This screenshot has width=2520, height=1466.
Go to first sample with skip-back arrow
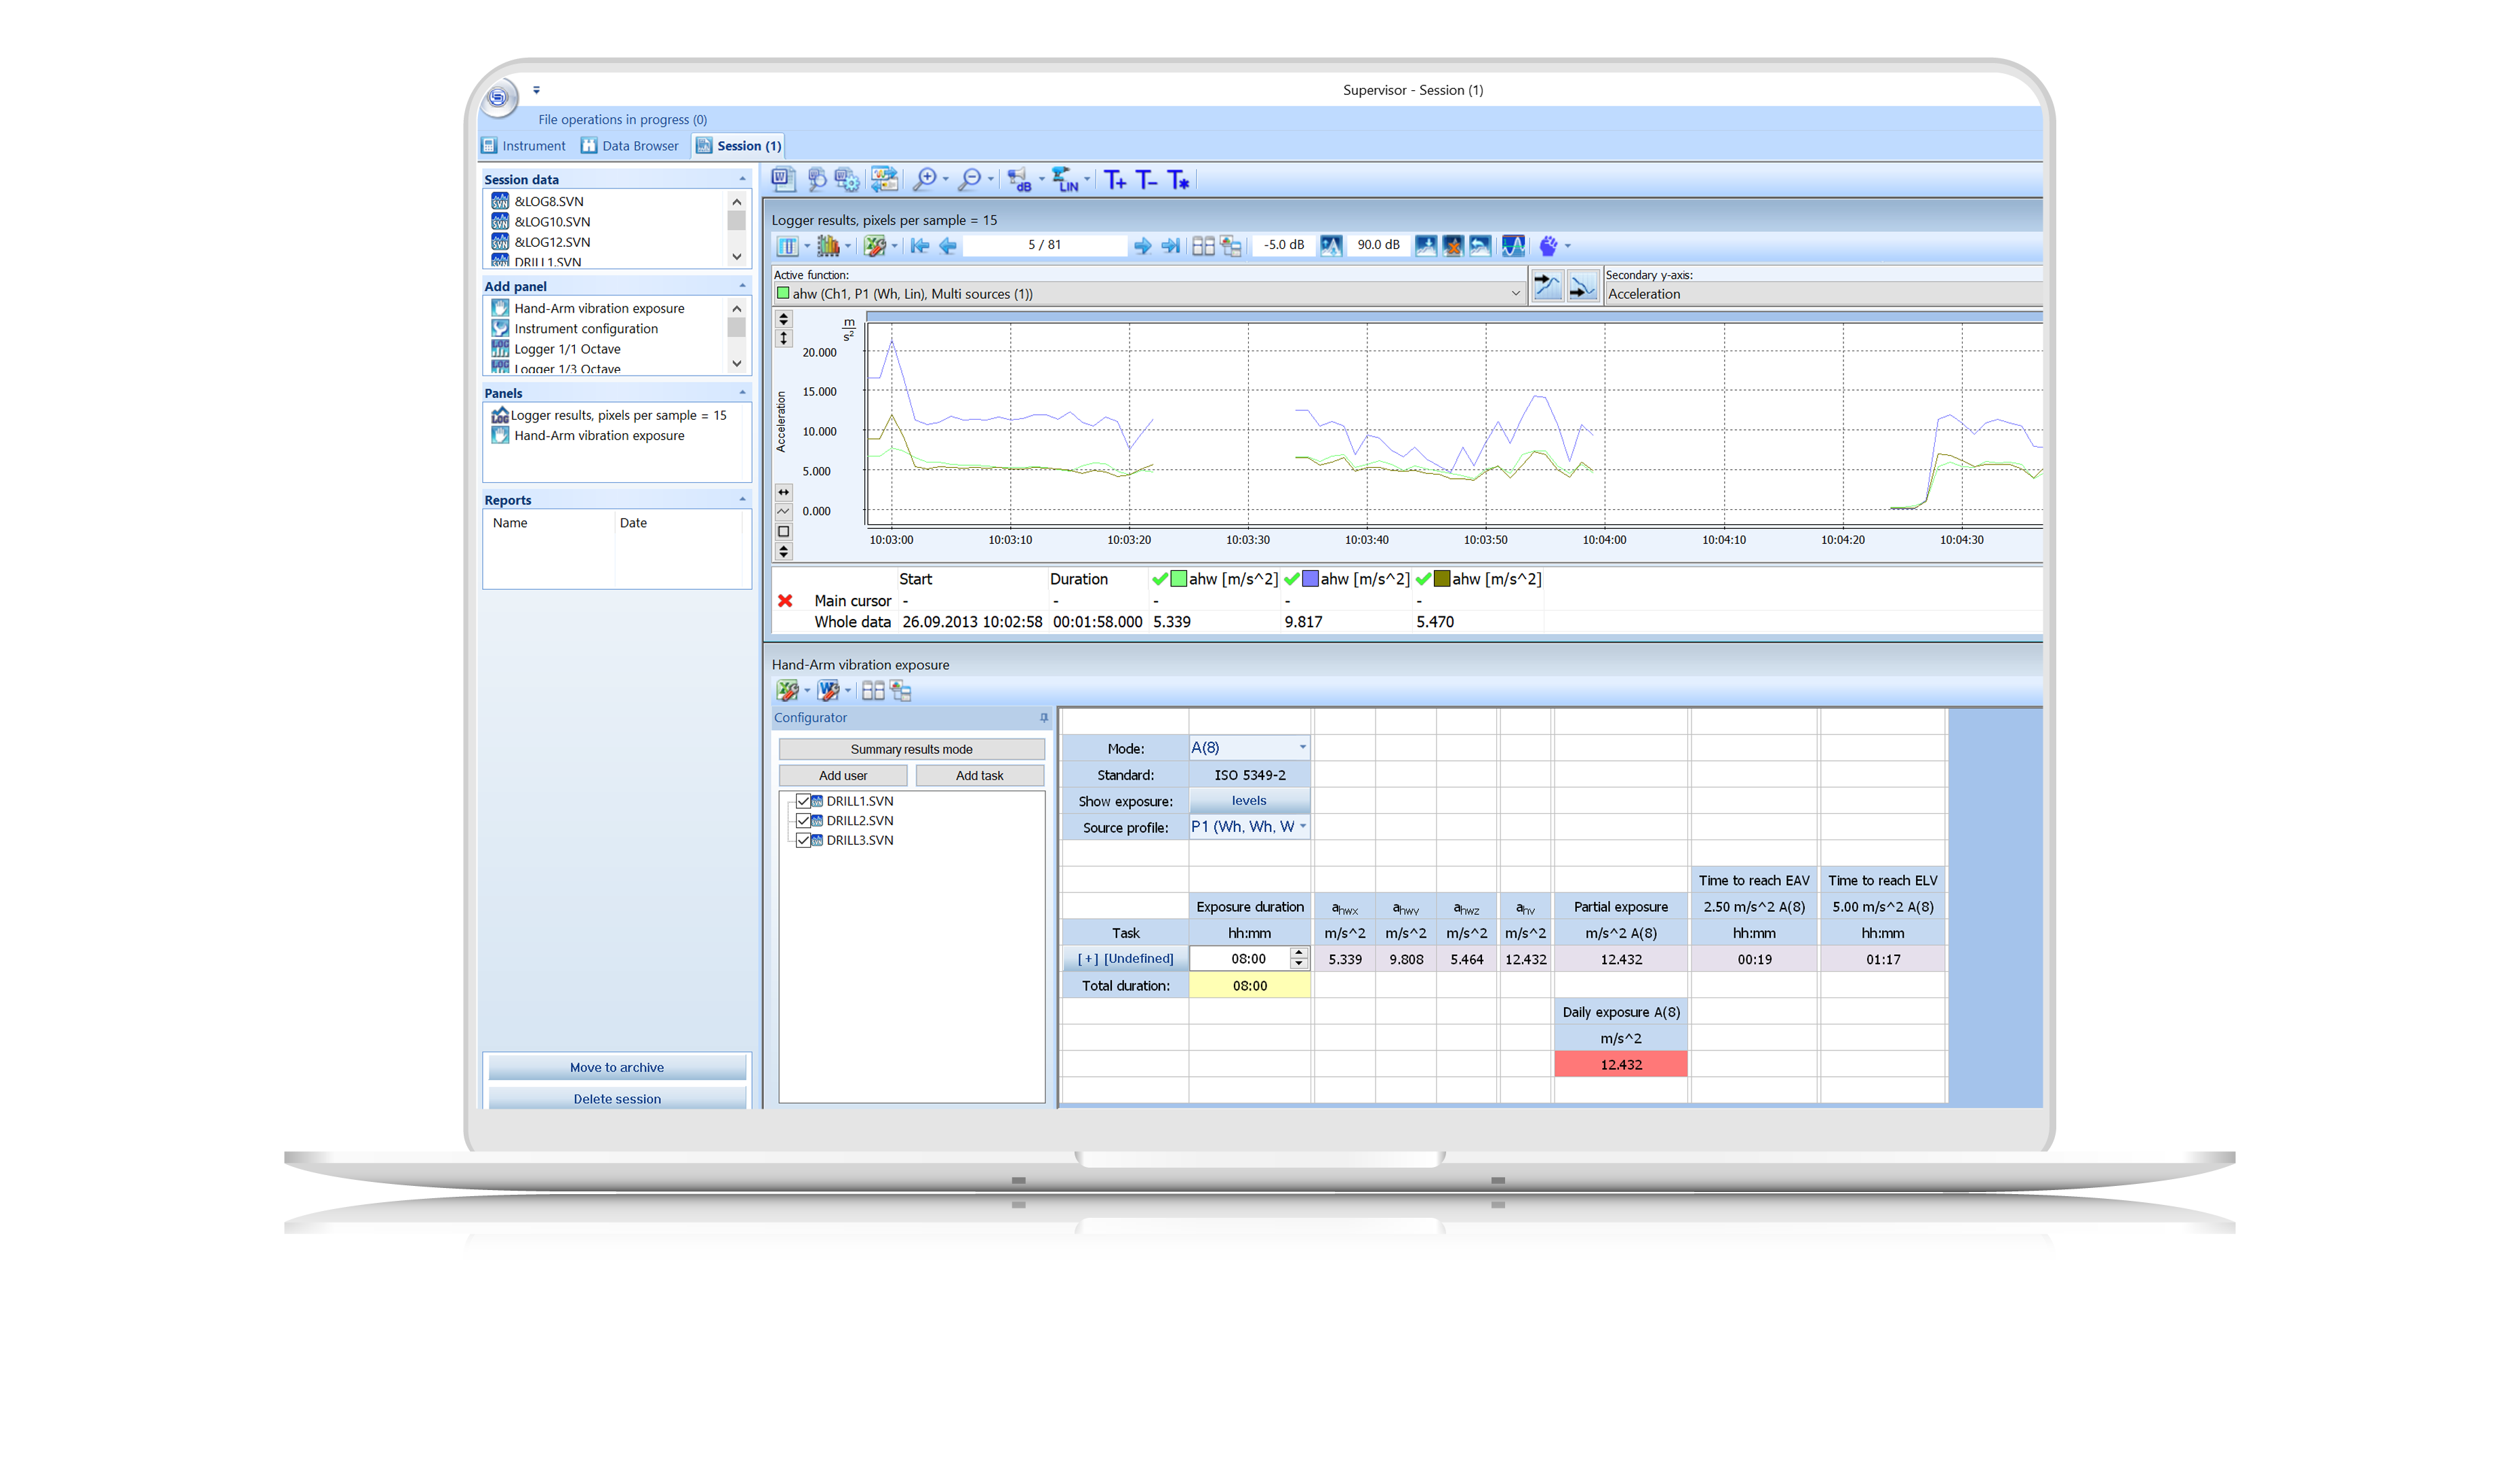pyautogui.click(x=920, y=246)
